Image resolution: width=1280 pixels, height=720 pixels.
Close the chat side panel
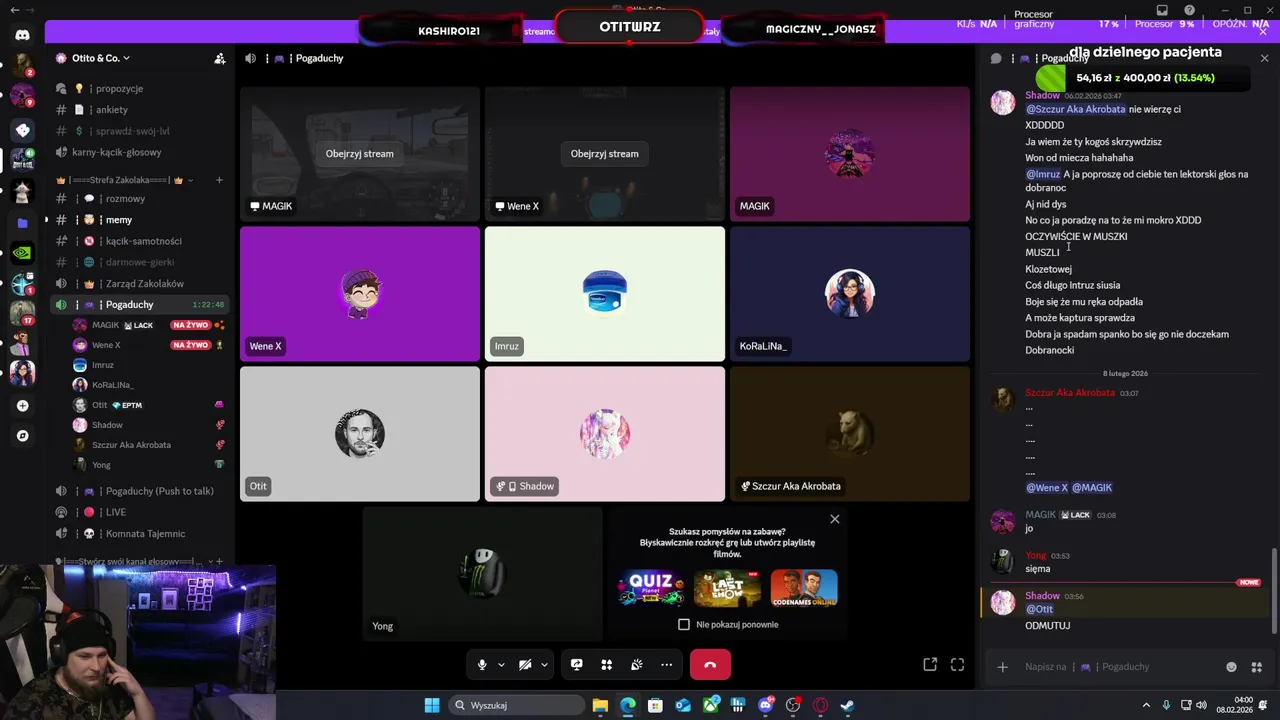pyautogui.click(x=1264, y=58)
